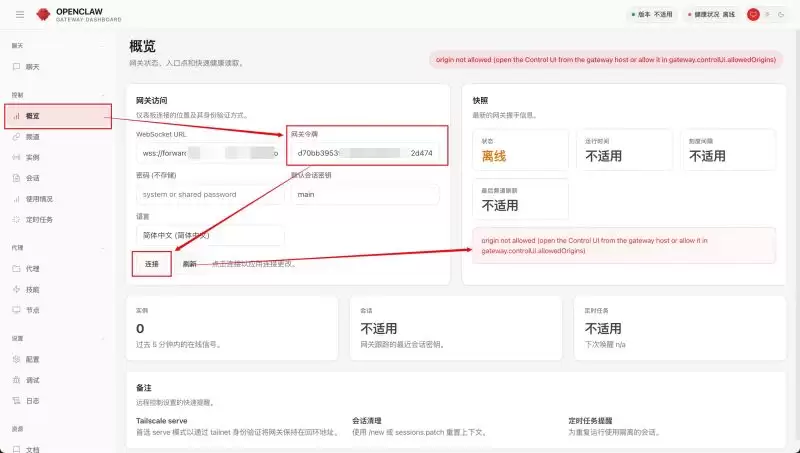This screenshot has height=453, width=800.
Task: Open 概览 overview in sidebar
Action: click(x=58, y=116)
